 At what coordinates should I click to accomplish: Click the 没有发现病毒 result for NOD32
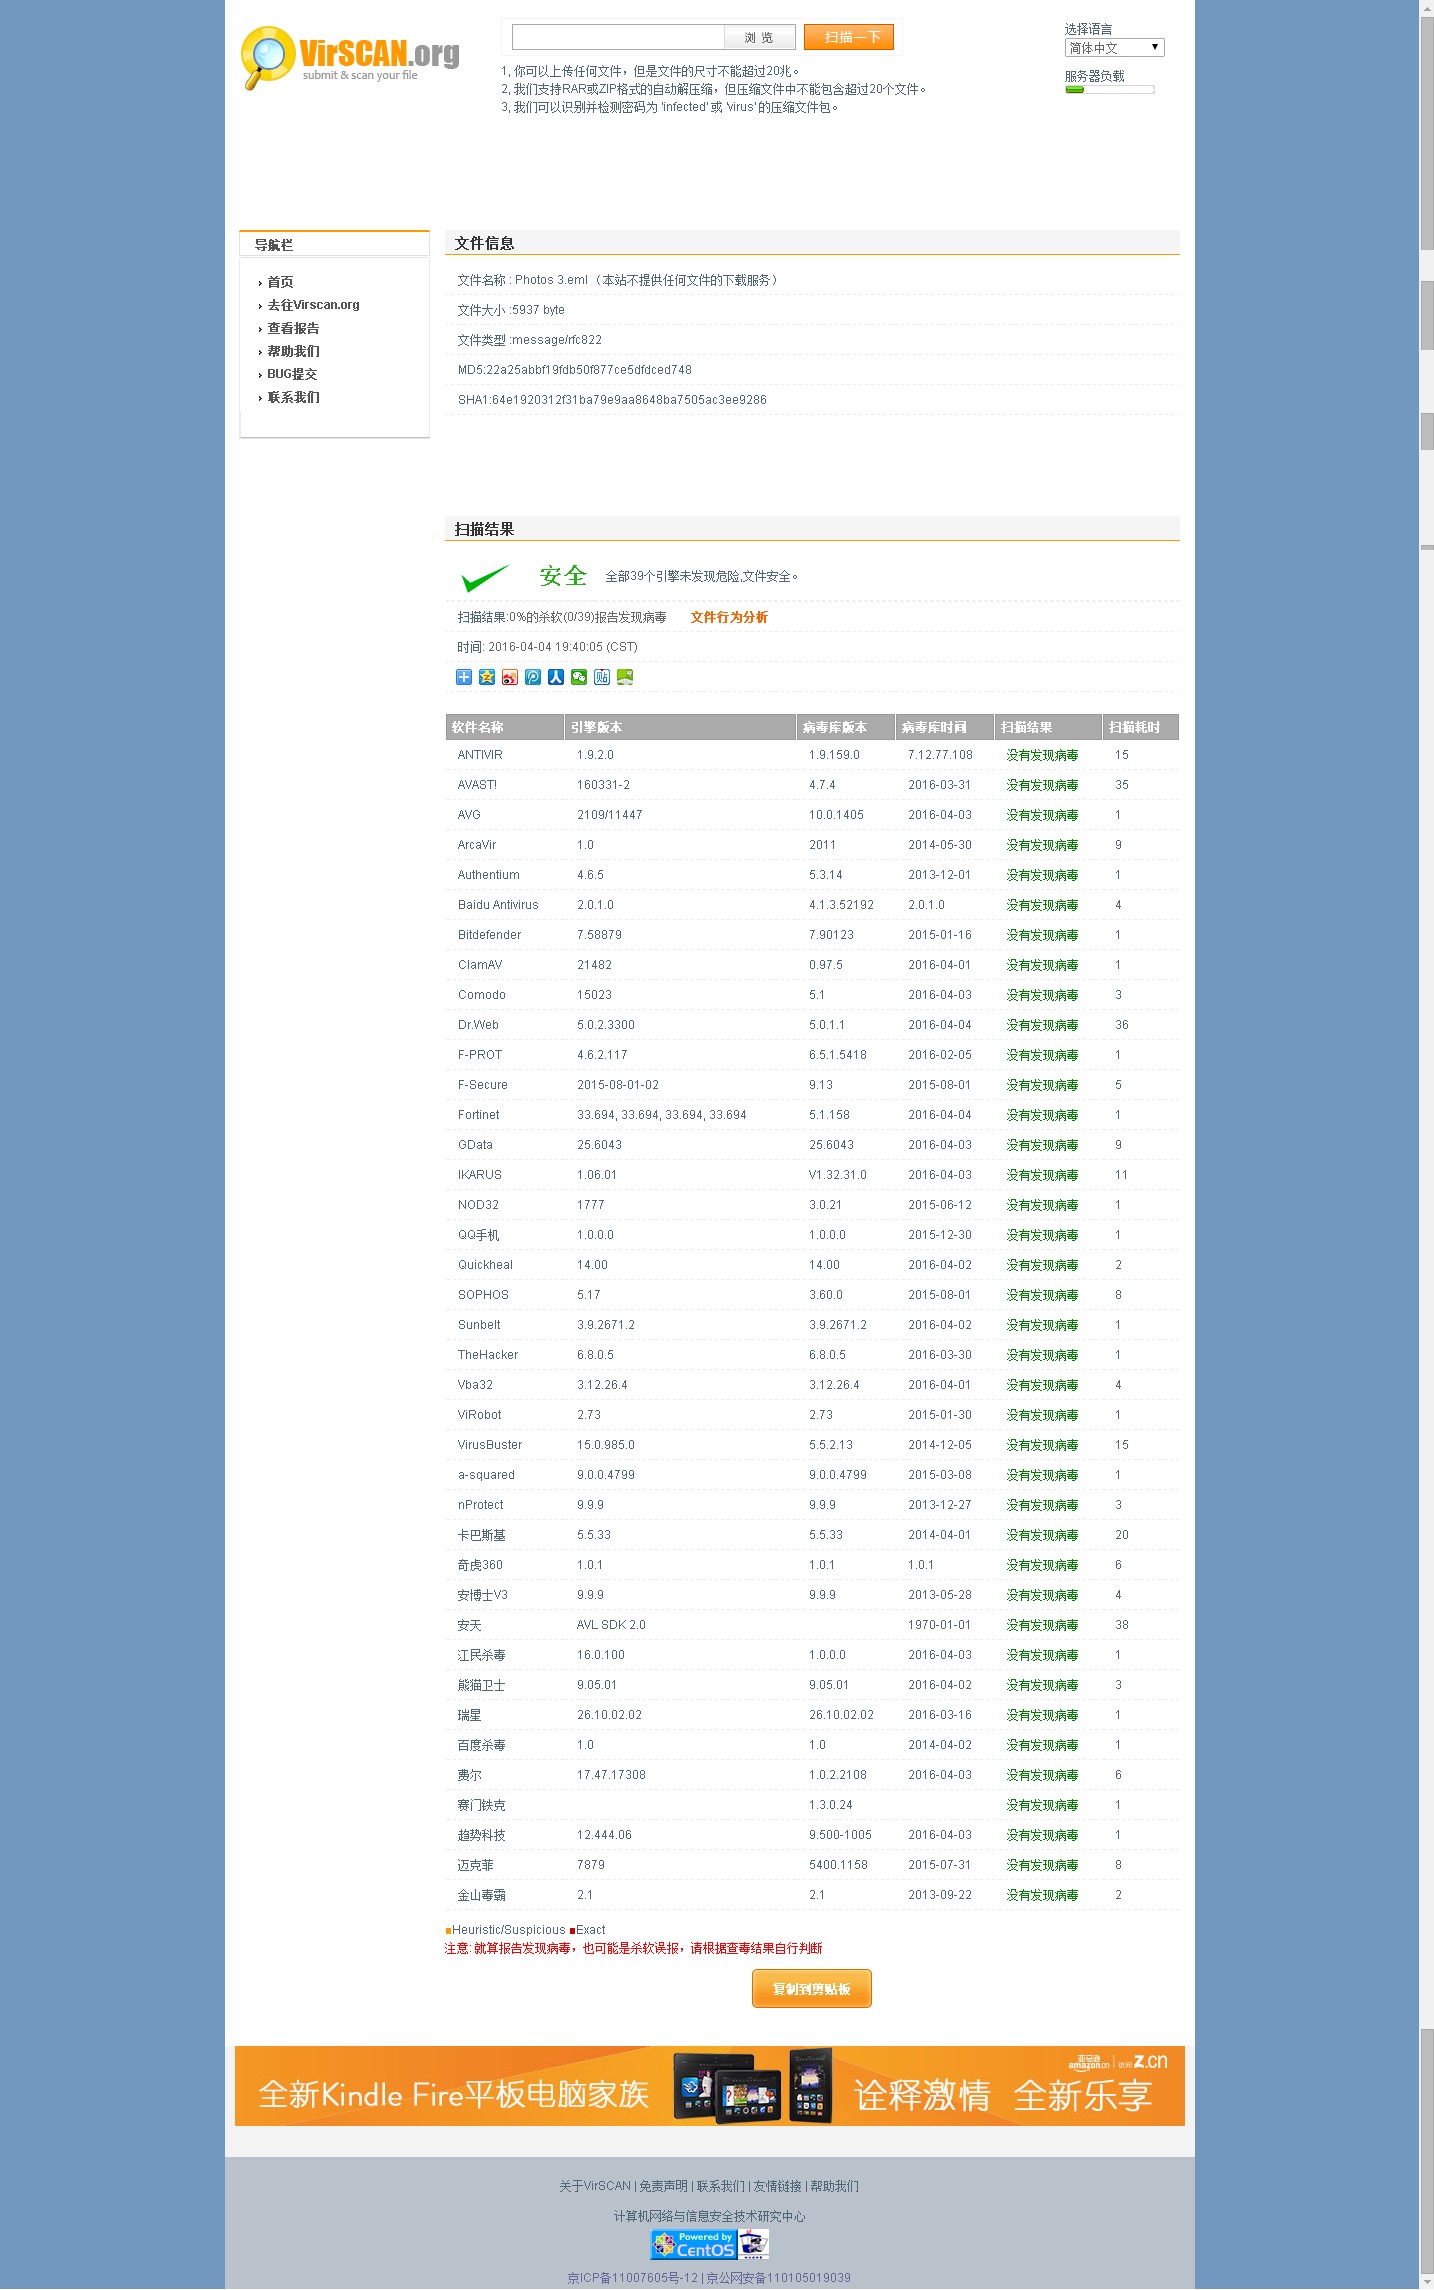tap(1042, 1205)
